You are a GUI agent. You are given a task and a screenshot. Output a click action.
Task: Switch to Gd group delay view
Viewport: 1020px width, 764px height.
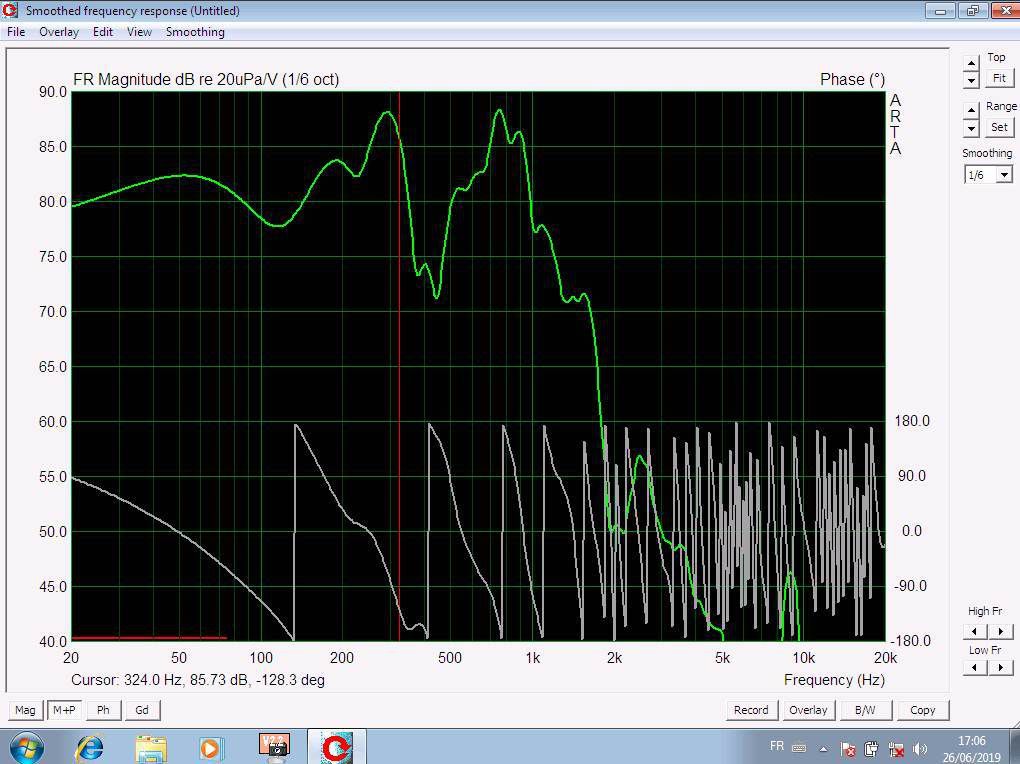(x=142, y=710)
